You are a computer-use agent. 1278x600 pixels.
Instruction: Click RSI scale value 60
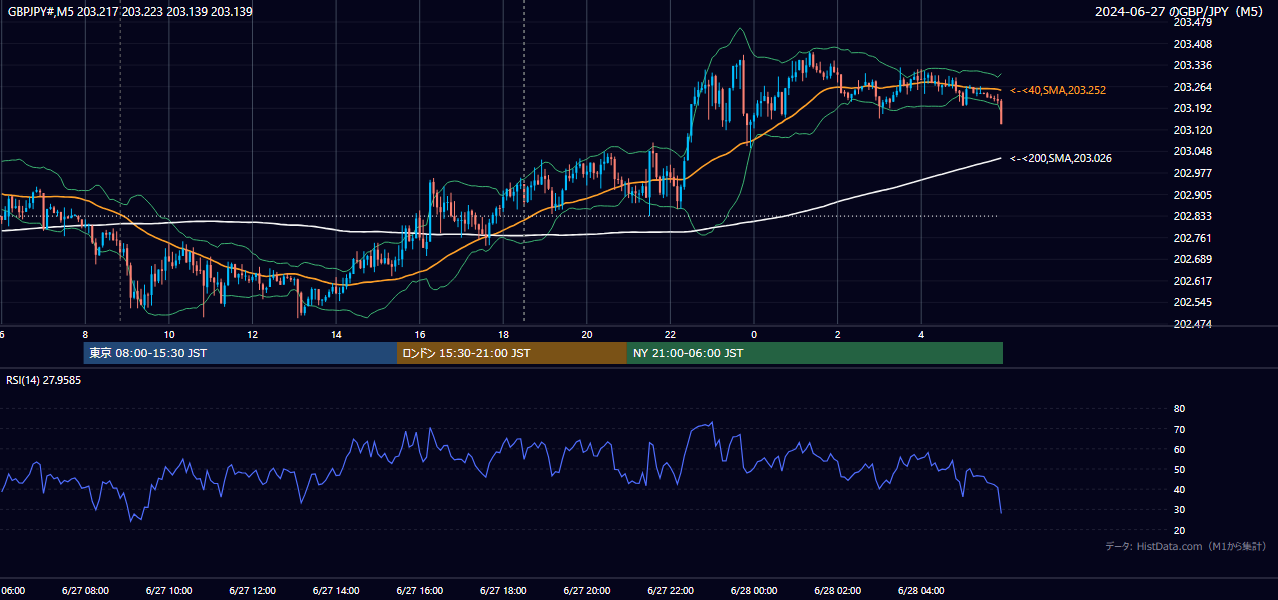tap(1179, 449)
